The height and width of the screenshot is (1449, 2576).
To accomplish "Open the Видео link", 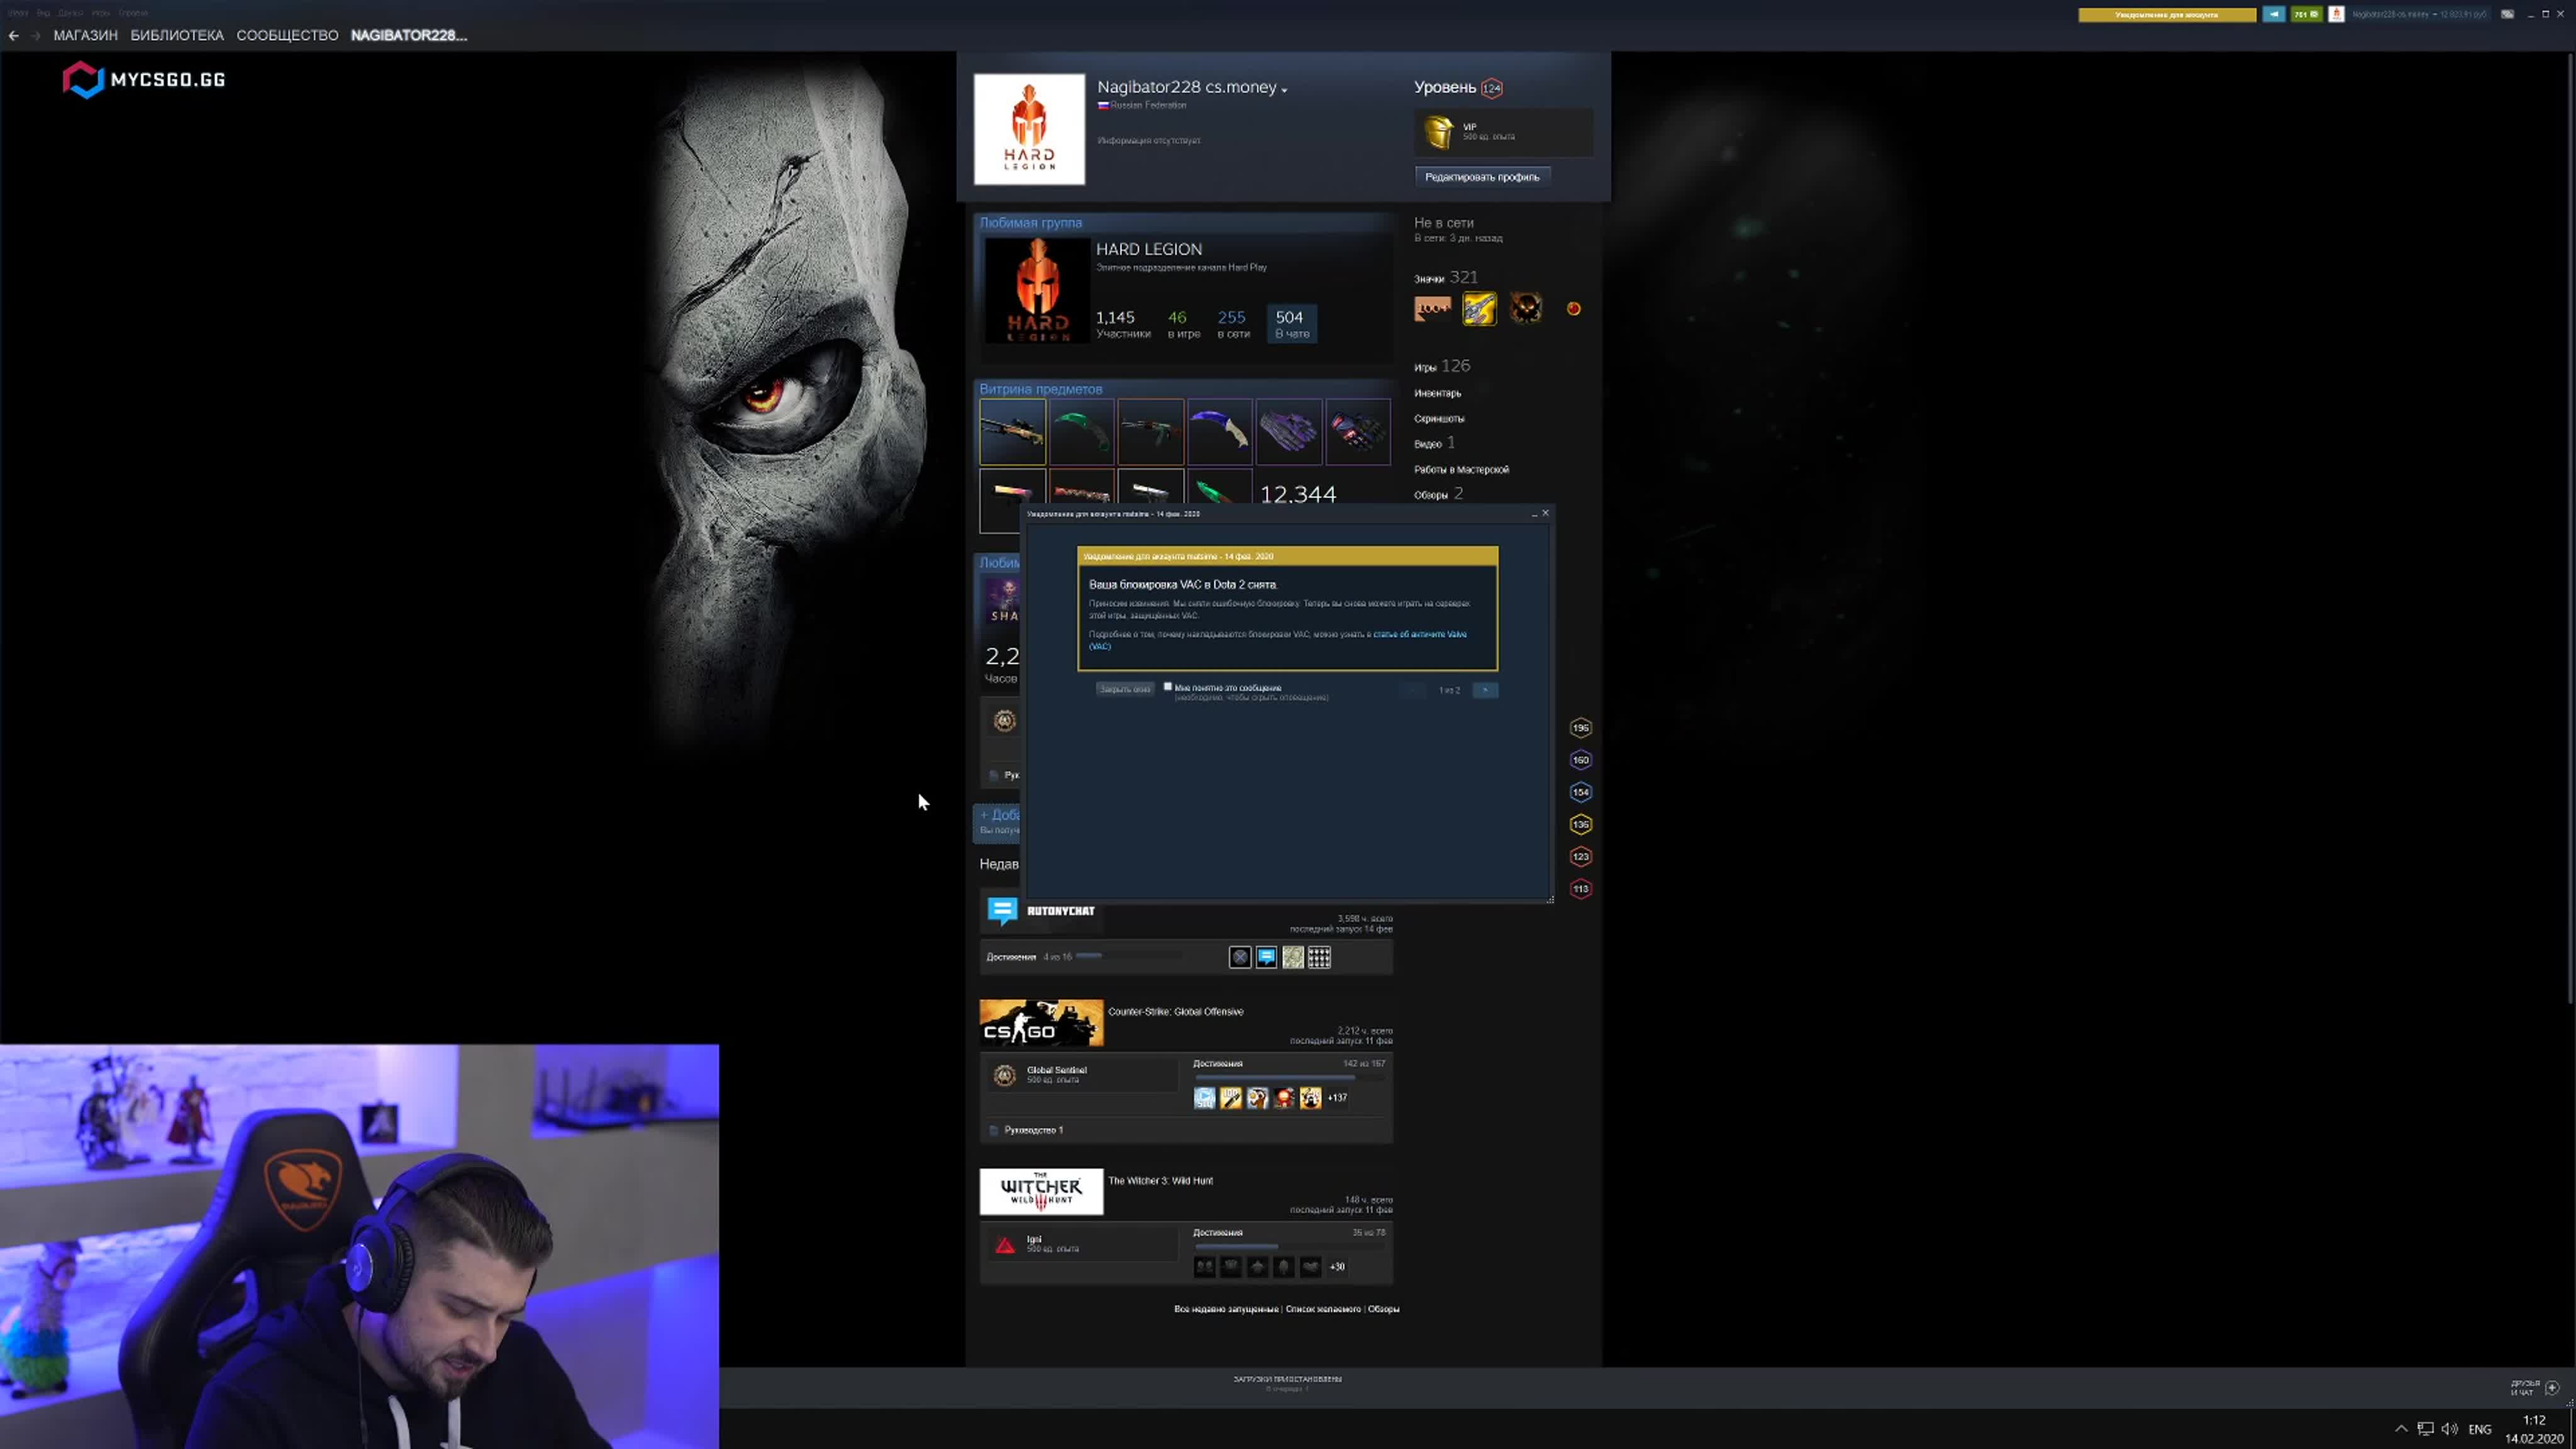I will pyautogui.click(x=1434, y=443).
